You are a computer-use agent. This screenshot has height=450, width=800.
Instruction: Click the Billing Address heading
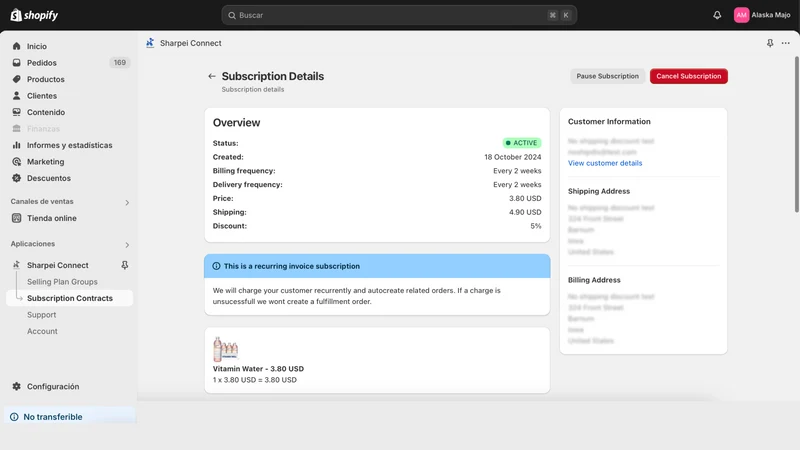click(x=594, y=280)
